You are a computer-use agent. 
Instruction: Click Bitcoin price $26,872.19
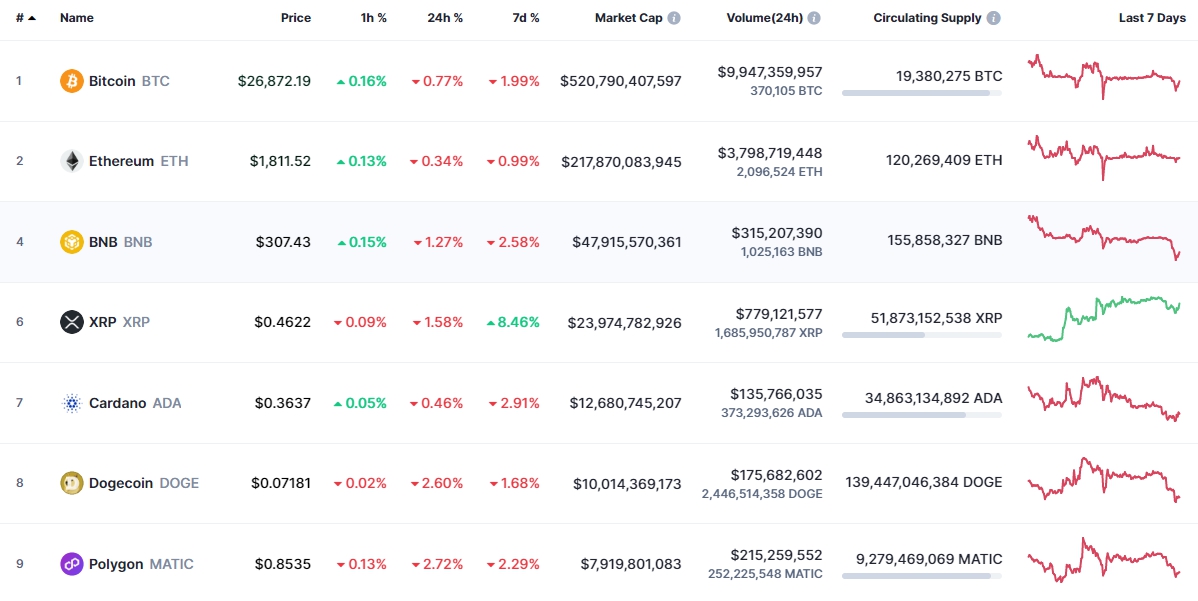pyautogui.click(x=274, y=81)
